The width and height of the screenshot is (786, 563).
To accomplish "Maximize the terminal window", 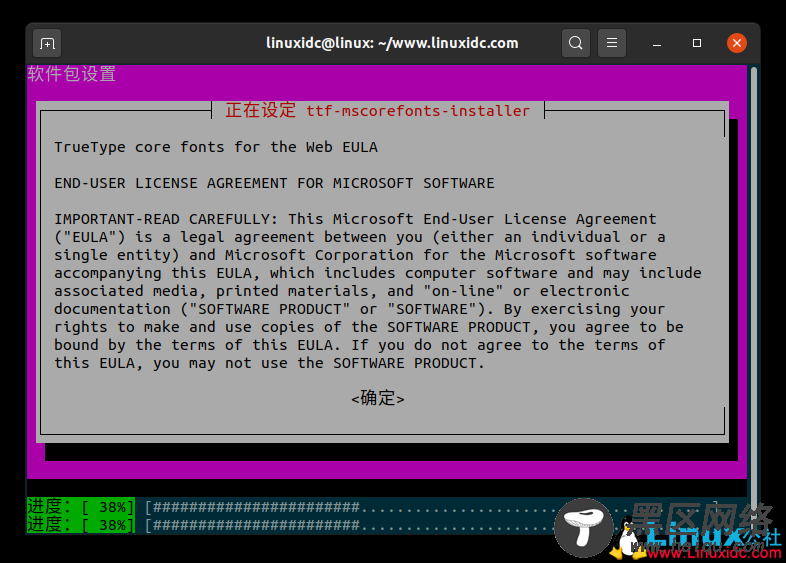I will [697, 43].
